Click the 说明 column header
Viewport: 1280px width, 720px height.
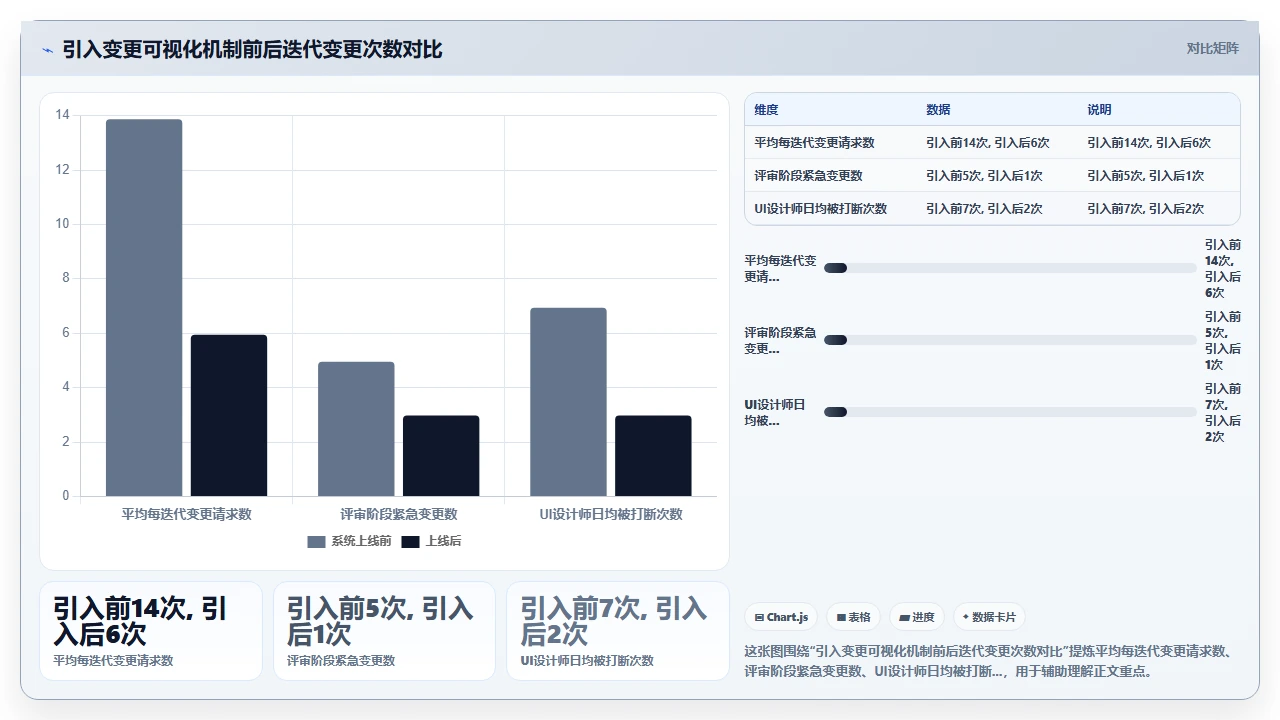click(x=1099, y=110)
